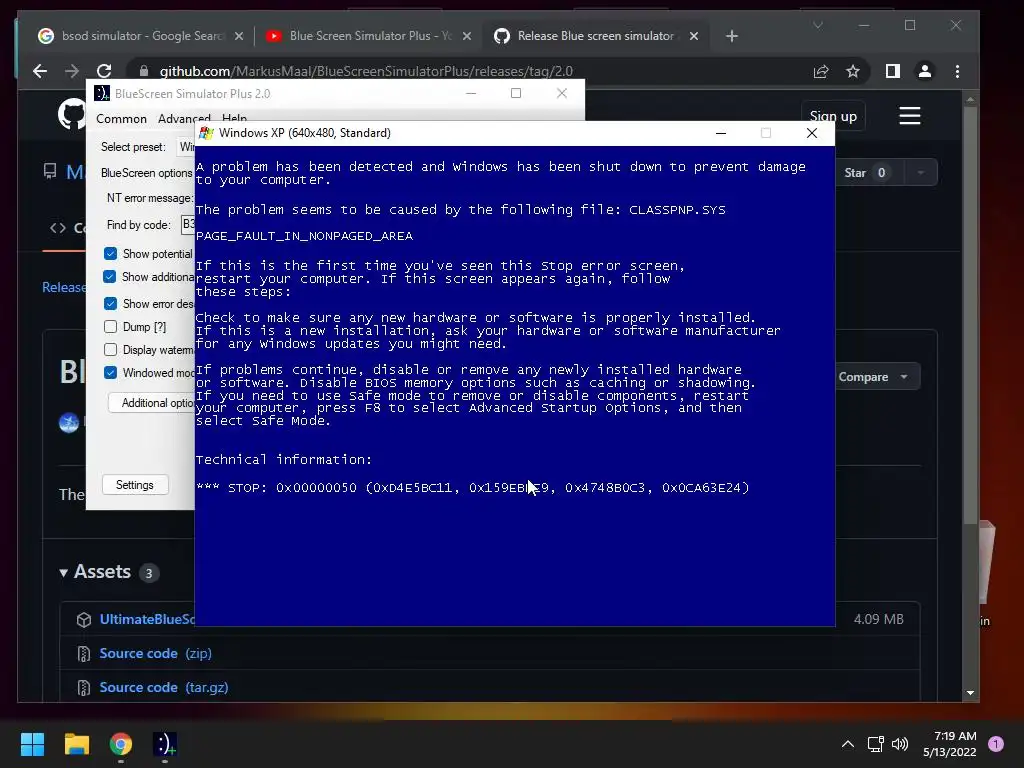Share this page using the share icon

(x=821, y=71)
